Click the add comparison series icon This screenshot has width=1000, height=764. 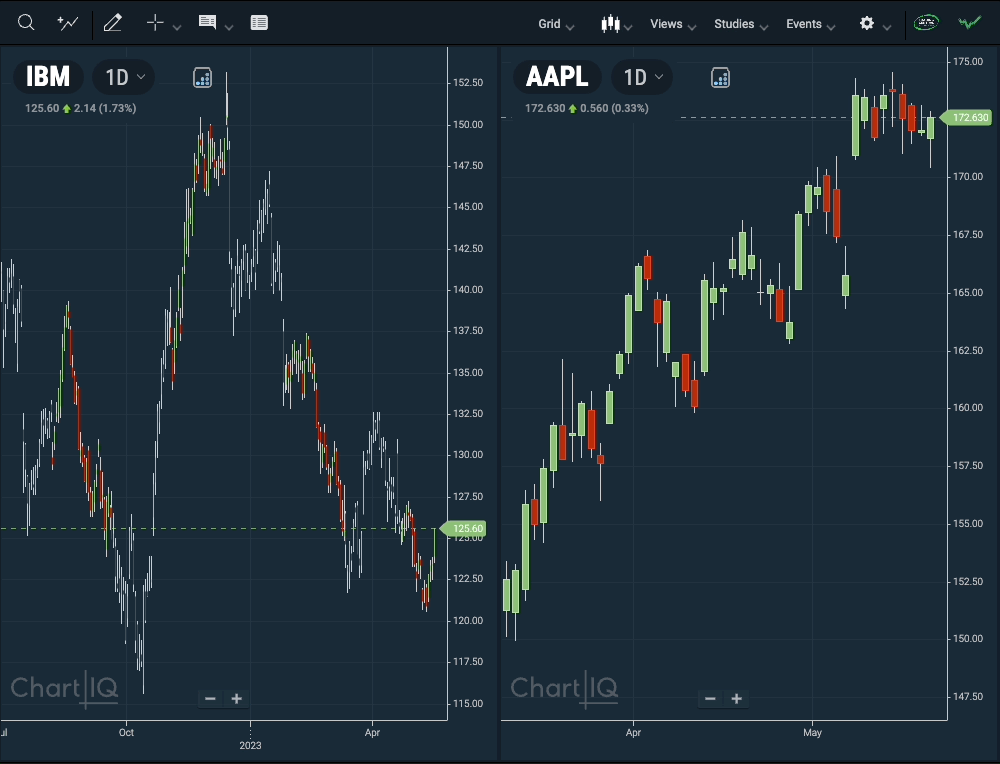pyautogui.click(x=68, y=23)
